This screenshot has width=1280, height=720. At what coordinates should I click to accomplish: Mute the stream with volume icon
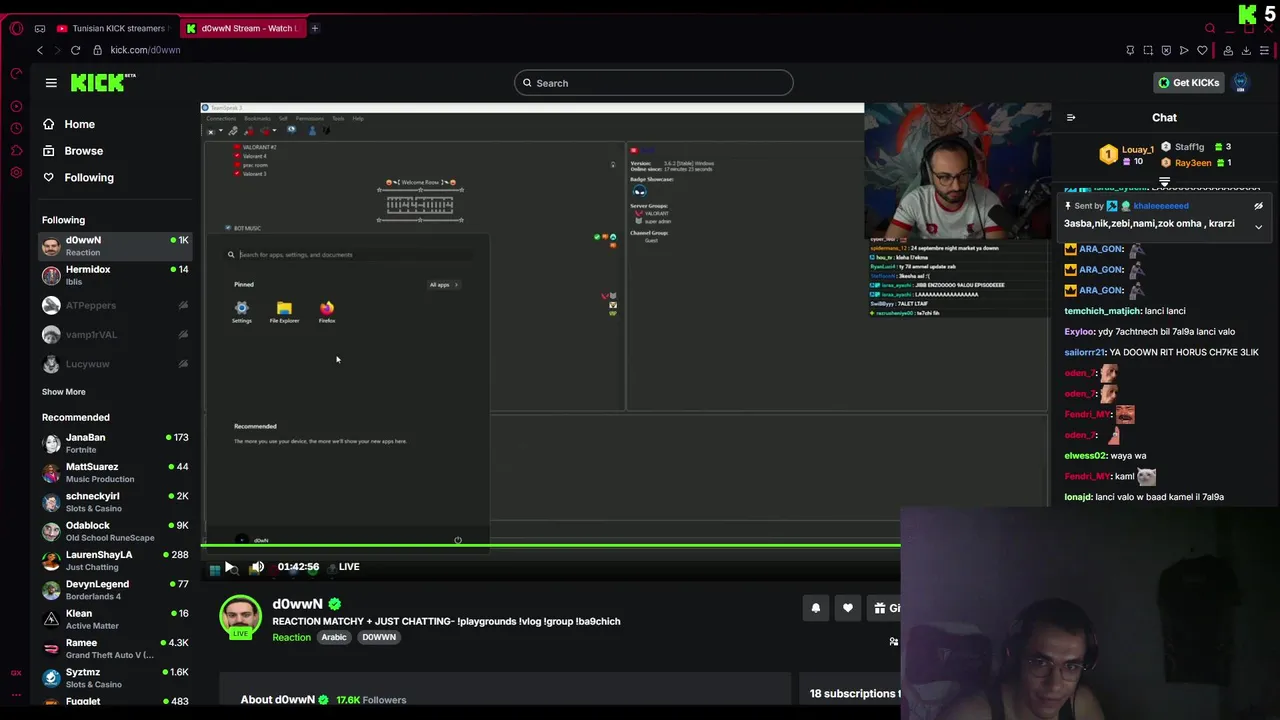tap(257, 567)
